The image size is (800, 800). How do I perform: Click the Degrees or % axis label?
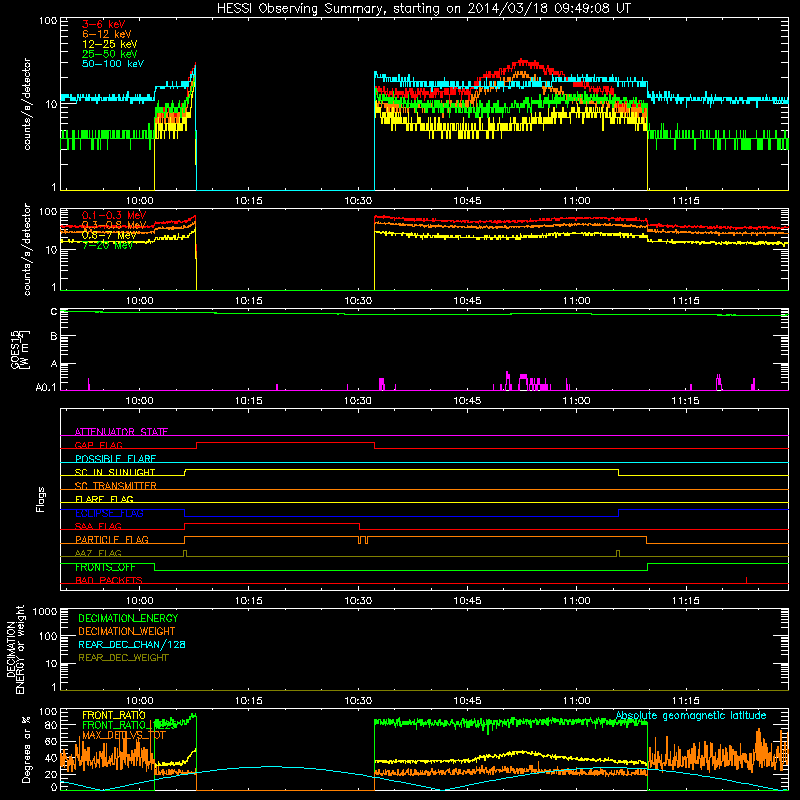pos(27,749)
